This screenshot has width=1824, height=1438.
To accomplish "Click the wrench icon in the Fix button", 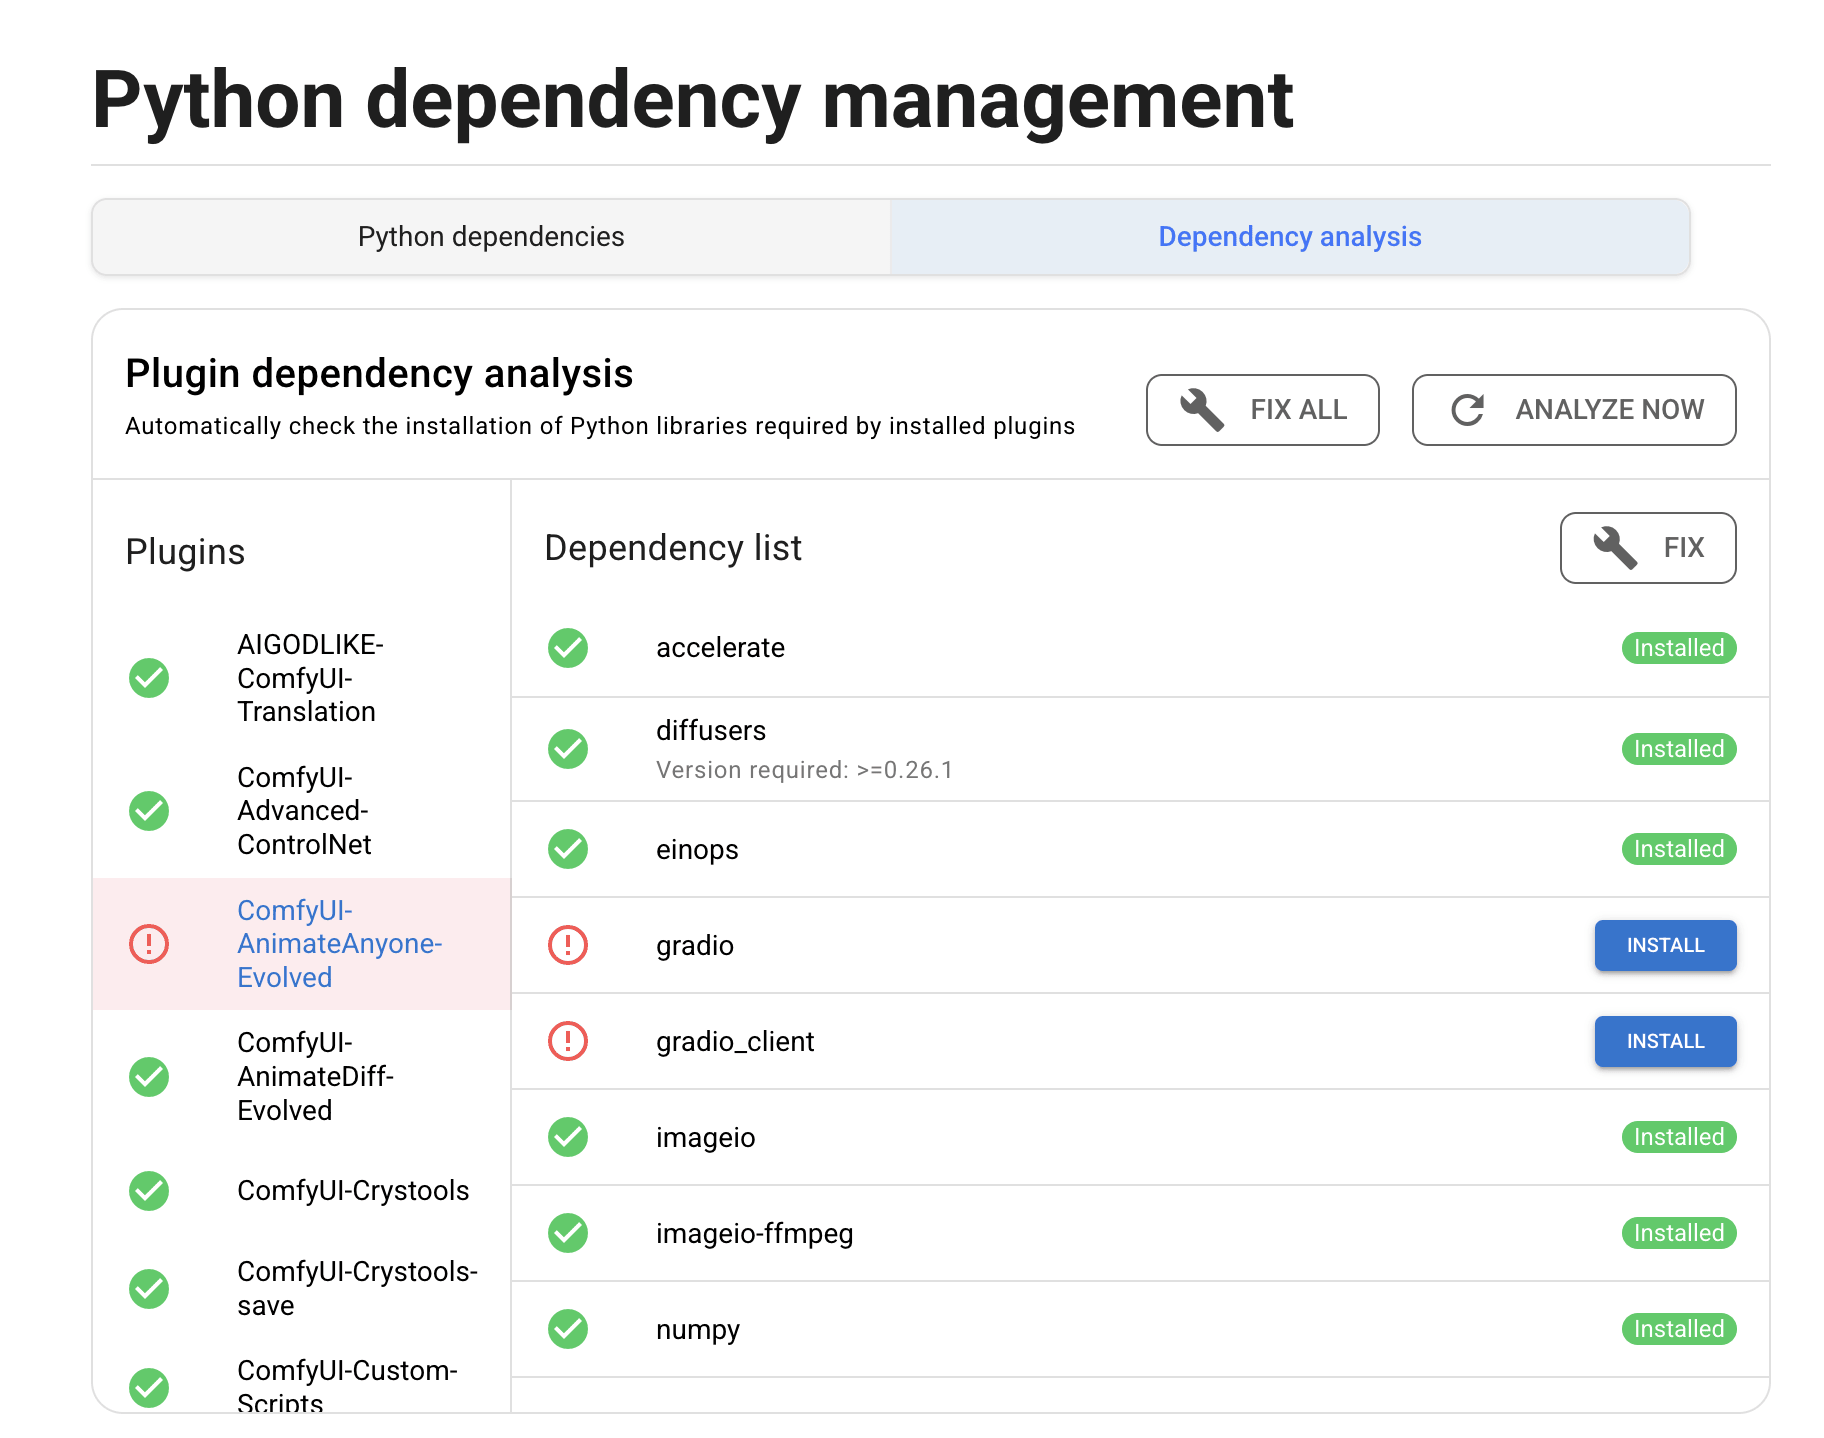I will point(1614,548).
